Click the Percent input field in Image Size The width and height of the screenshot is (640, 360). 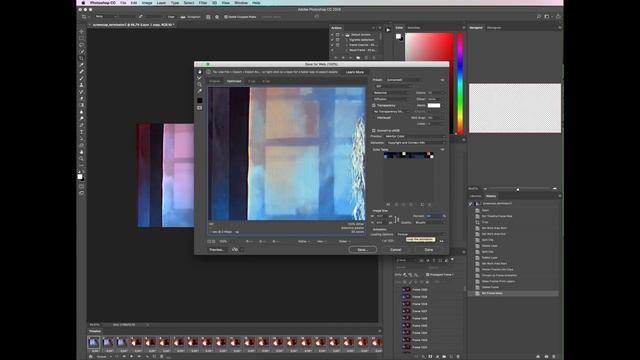433,216
